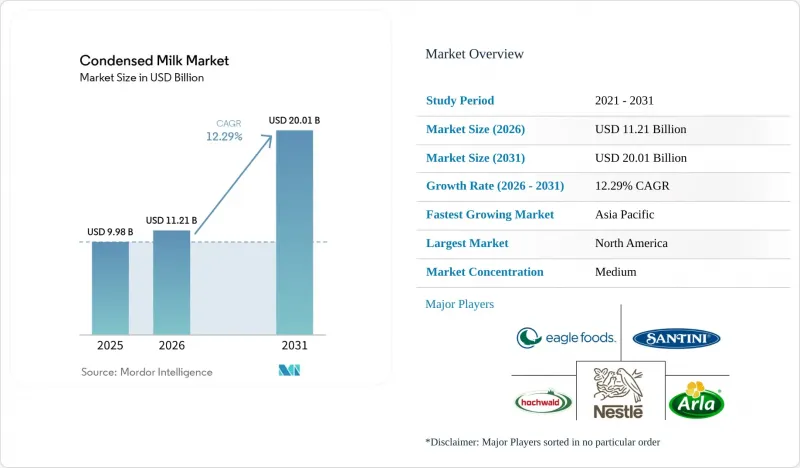Click the 'Source: Mordor Intelligence' text
The image size is (800, 468).
coord(146,372)
